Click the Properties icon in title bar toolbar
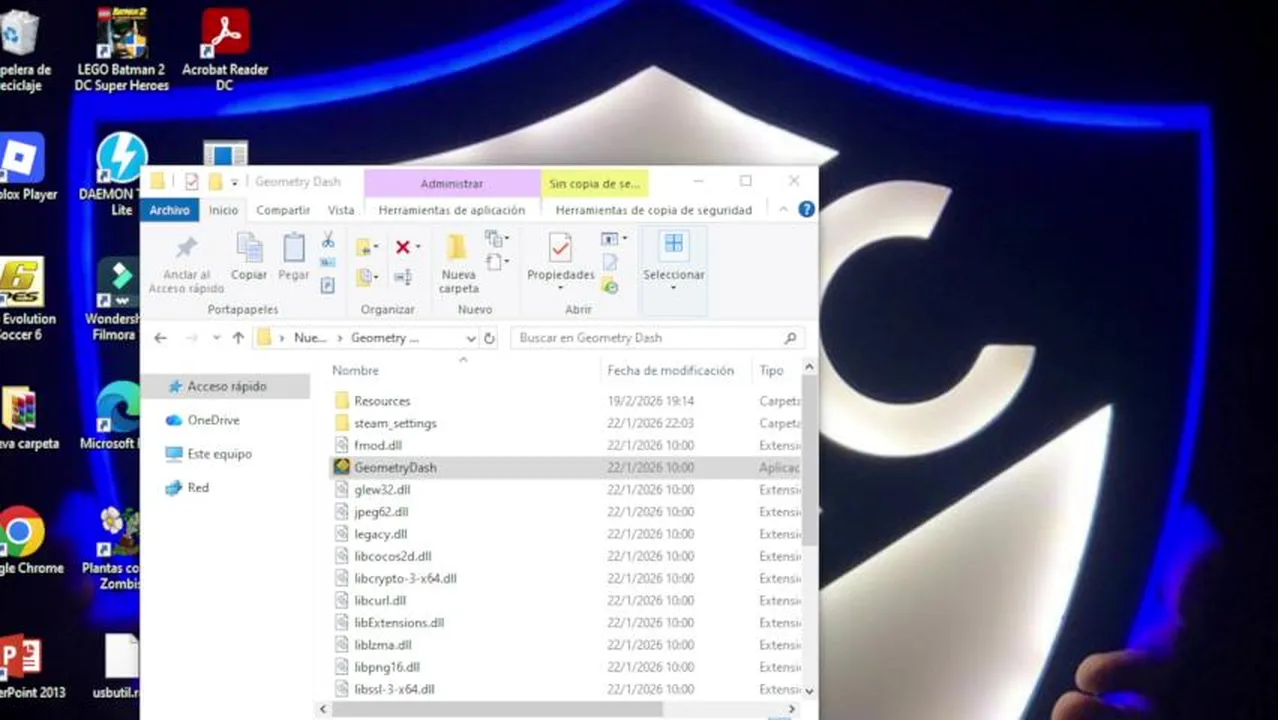The width and height of the screenshot is (1278, 720). click(x=192, y=182)
